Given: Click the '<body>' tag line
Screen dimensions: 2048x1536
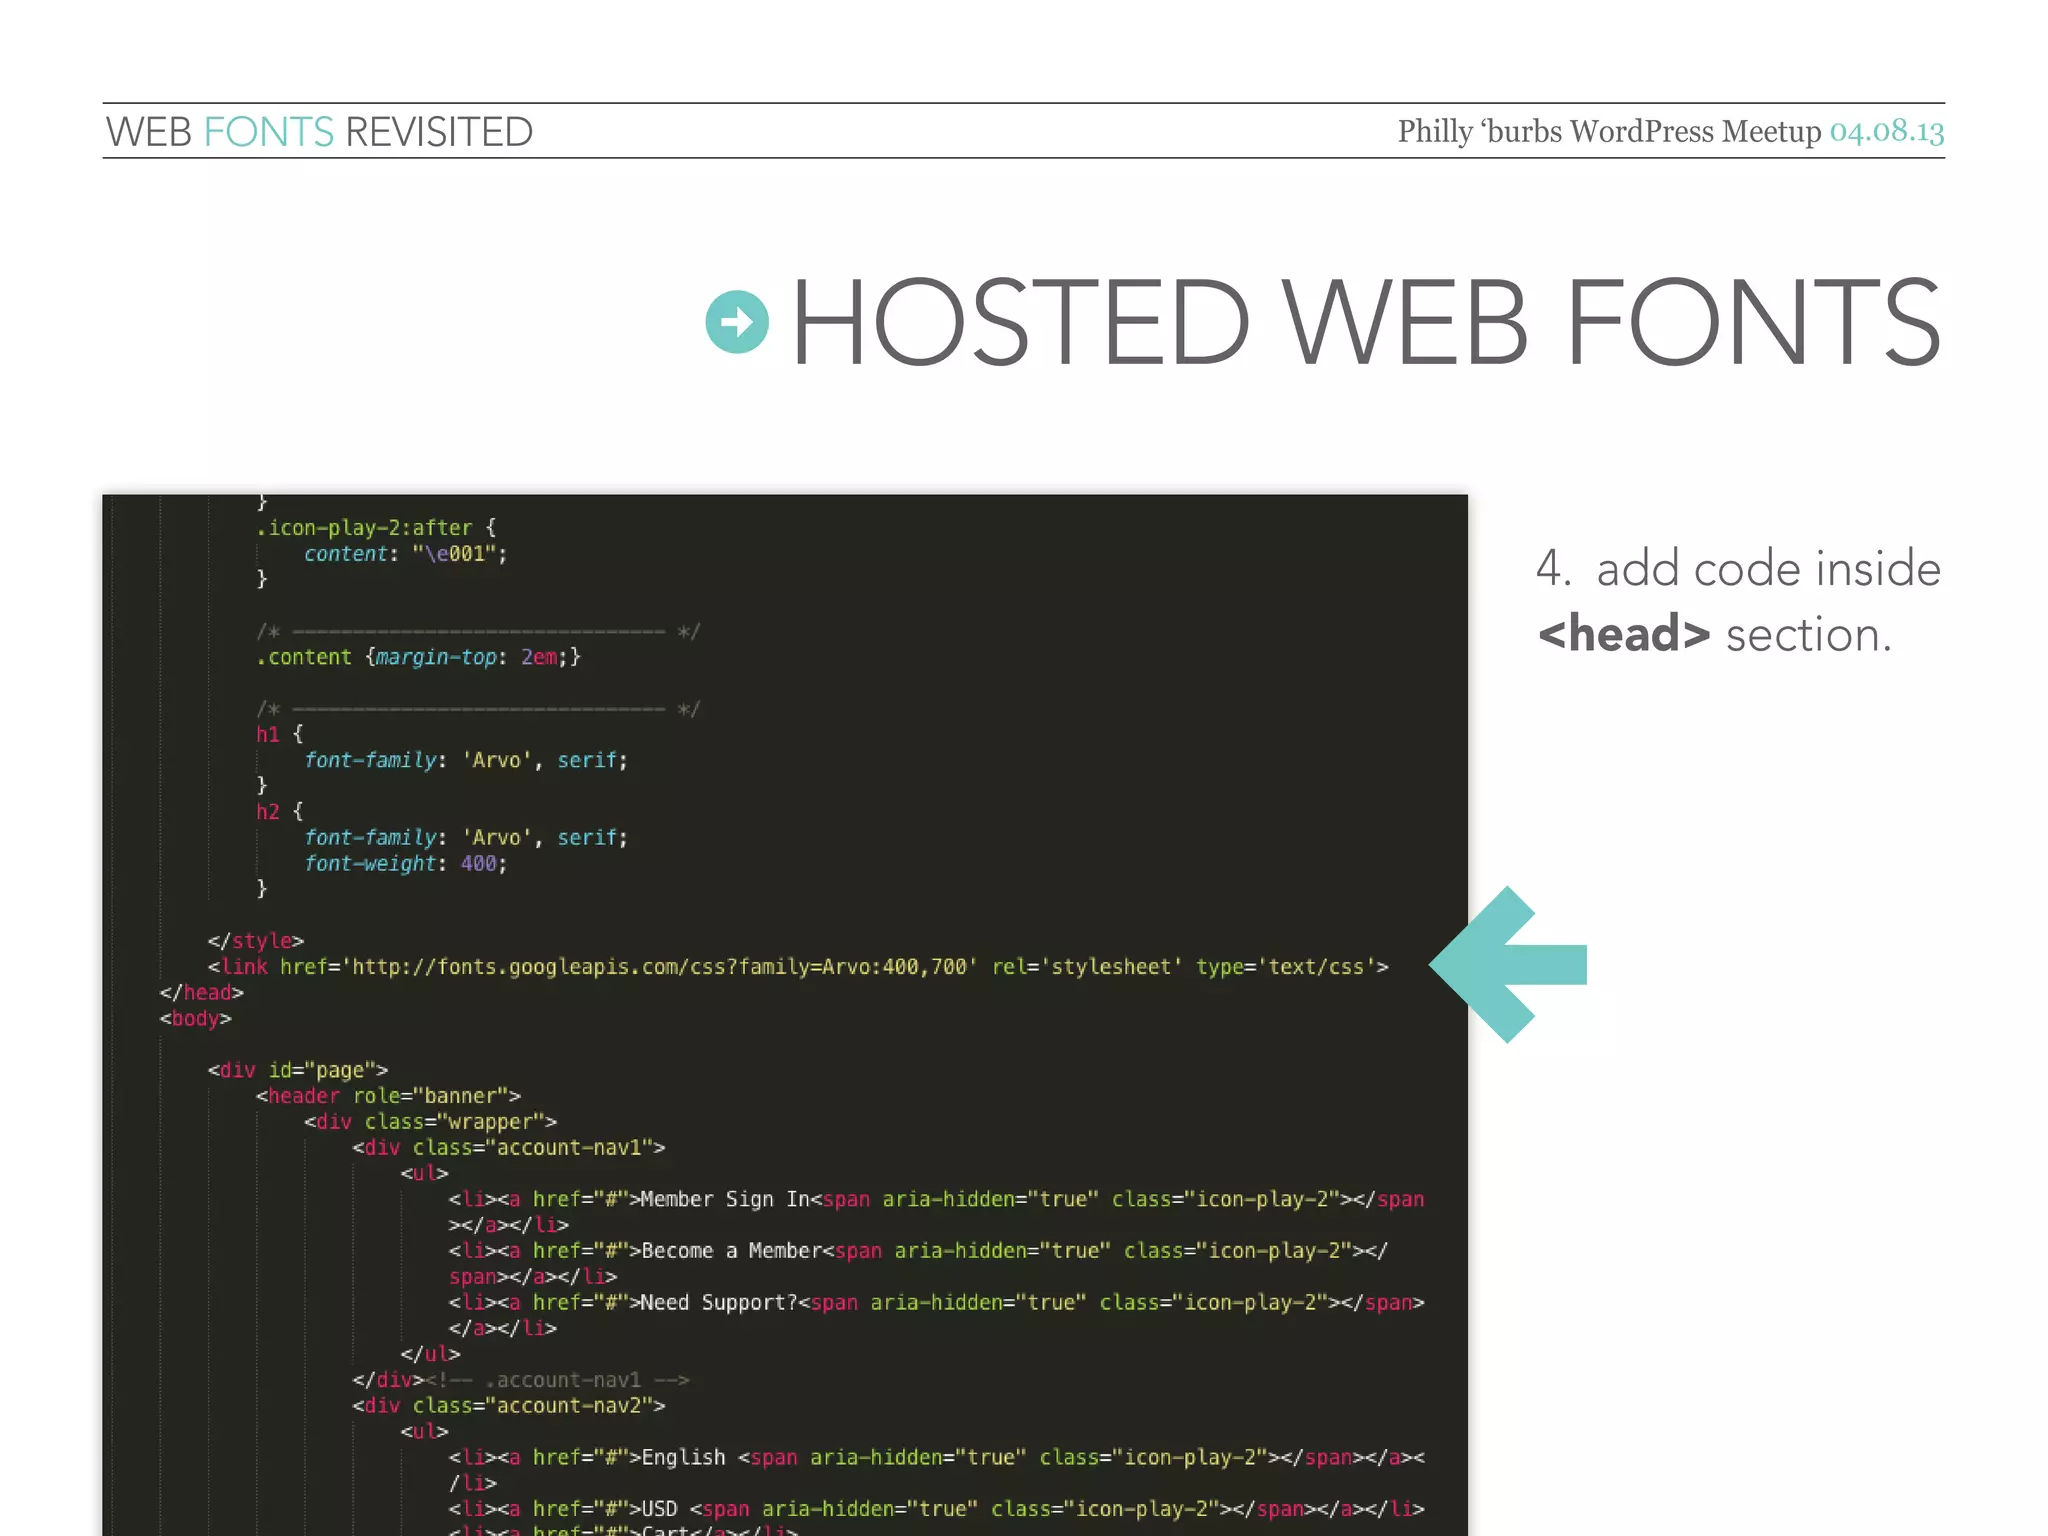Looking at the screenshot, I should tap(195, 1018).
